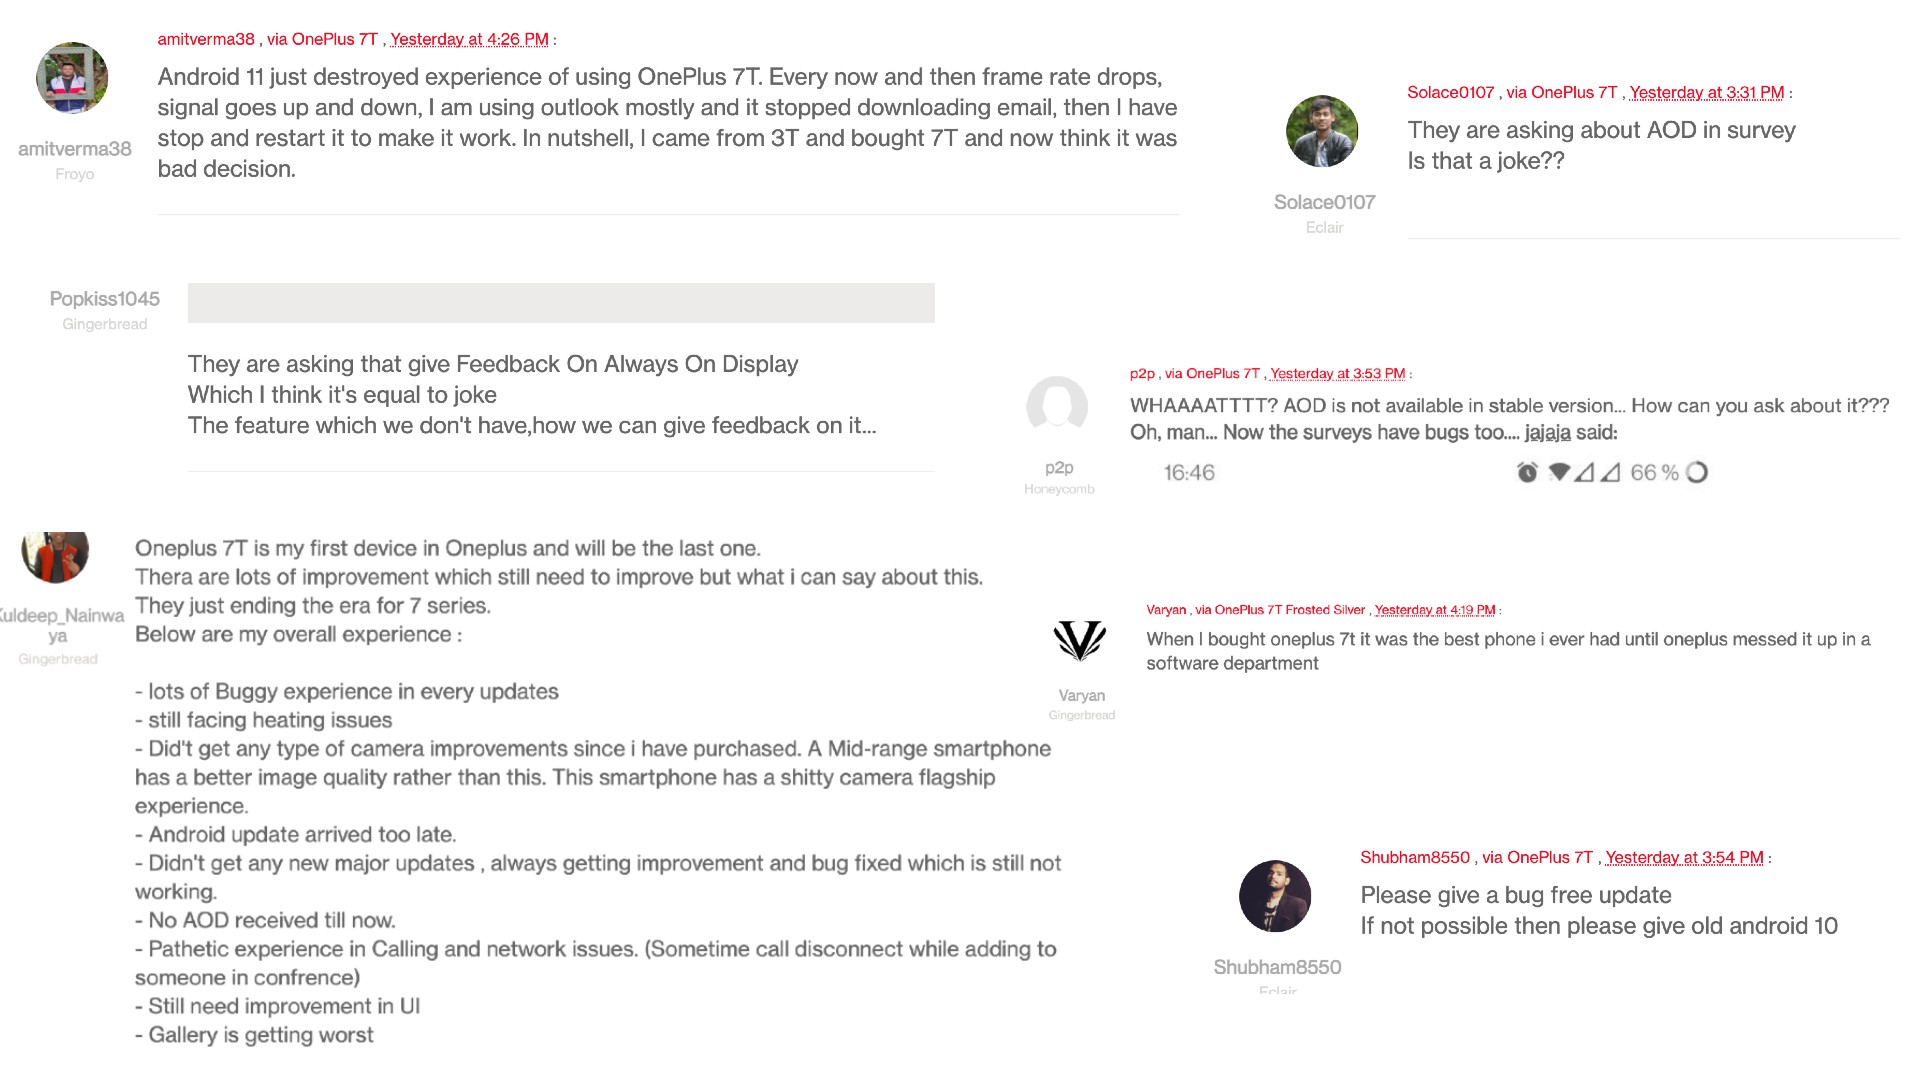The width and height of the screenshot is (1920, 1080).
Task: Open red Shubham8550 username link in post header
Action: 1415,858
